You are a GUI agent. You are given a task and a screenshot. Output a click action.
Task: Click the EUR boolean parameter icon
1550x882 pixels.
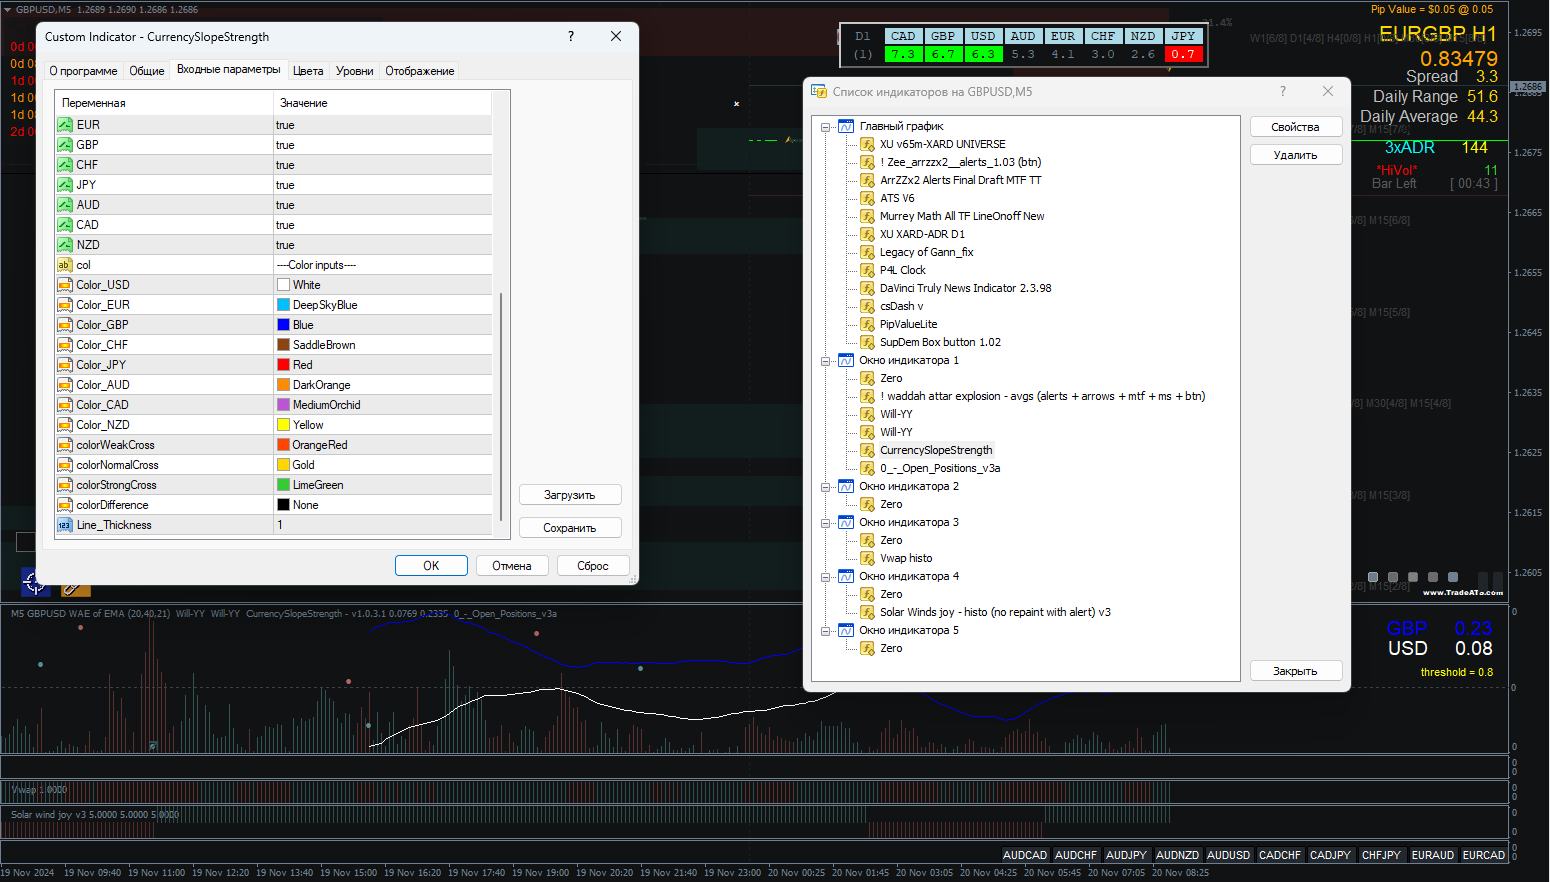(65, 125)
